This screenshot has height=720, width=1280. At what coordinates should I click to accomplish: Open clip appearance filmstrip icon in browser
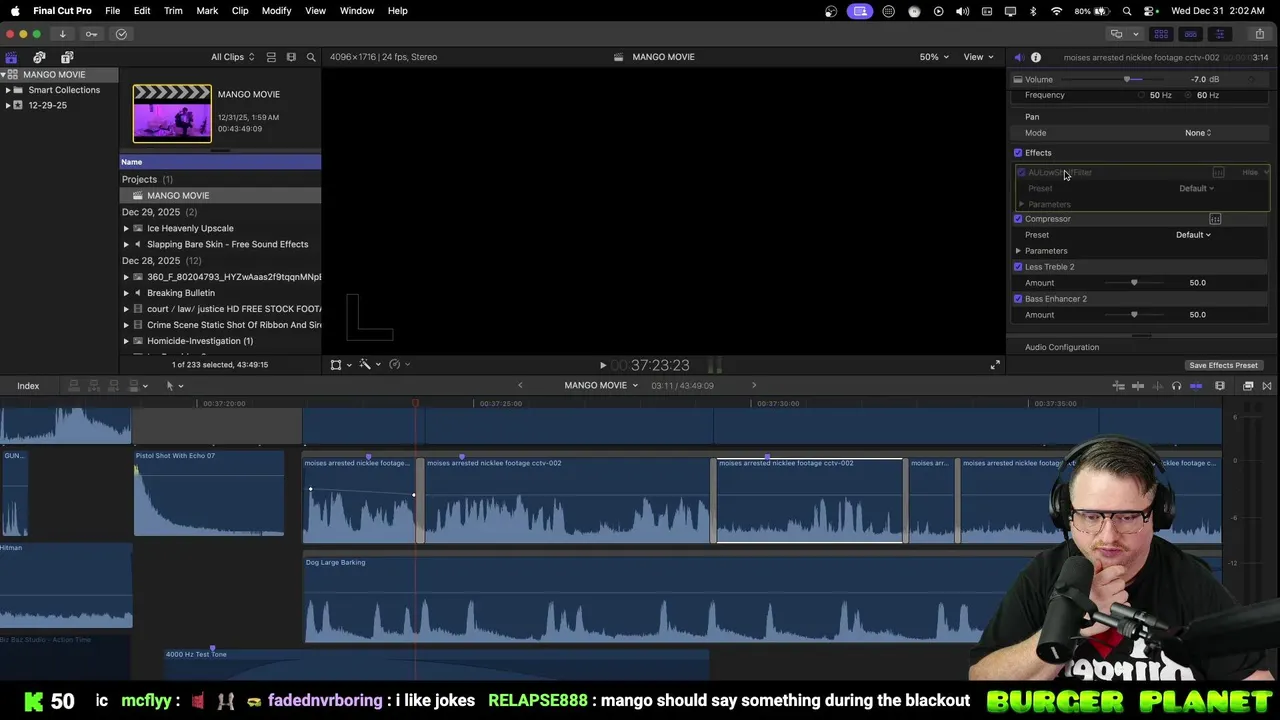coord(291,57)
